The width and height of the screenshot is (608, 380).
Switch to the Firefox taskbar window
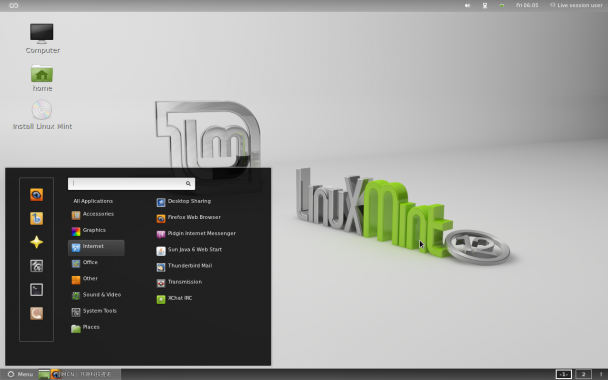(85, 374)
